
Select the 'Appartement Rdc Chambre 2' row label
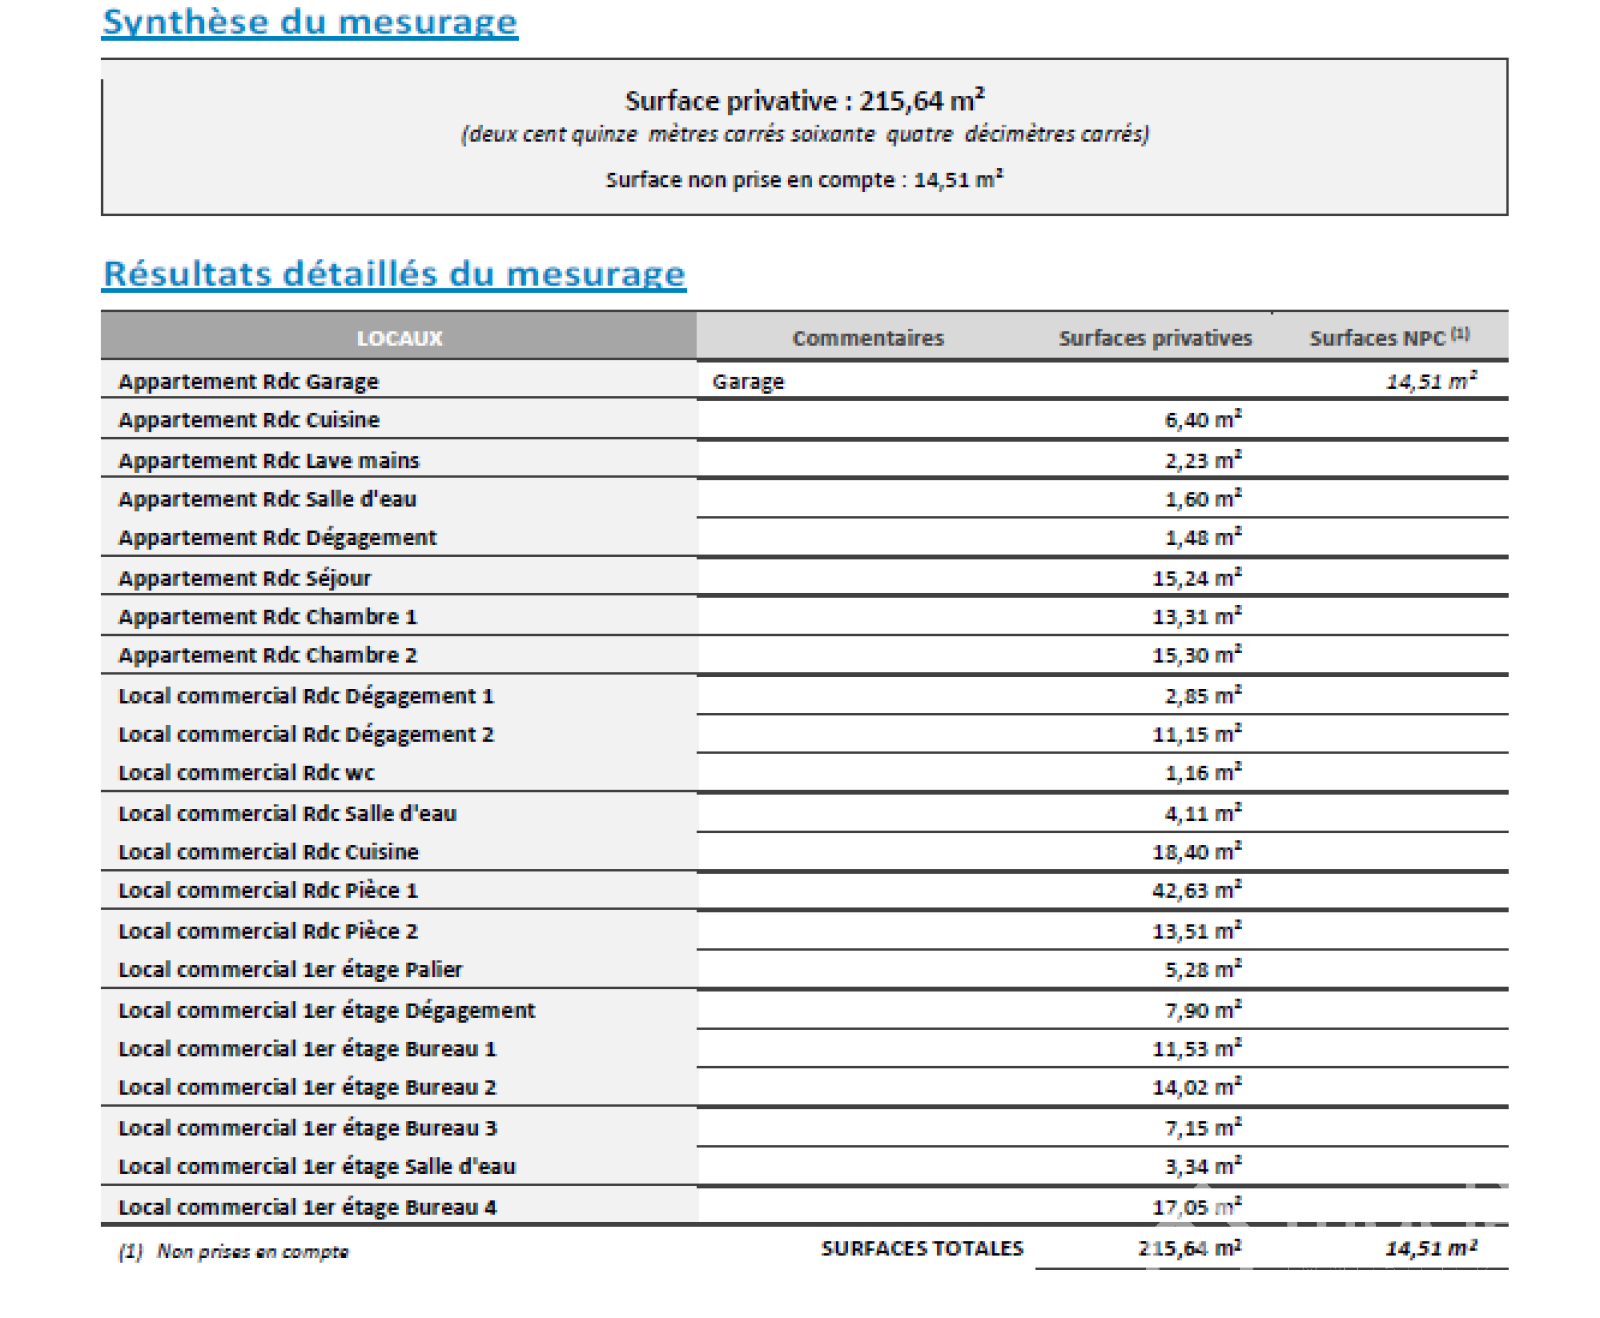tap(267, 655)
